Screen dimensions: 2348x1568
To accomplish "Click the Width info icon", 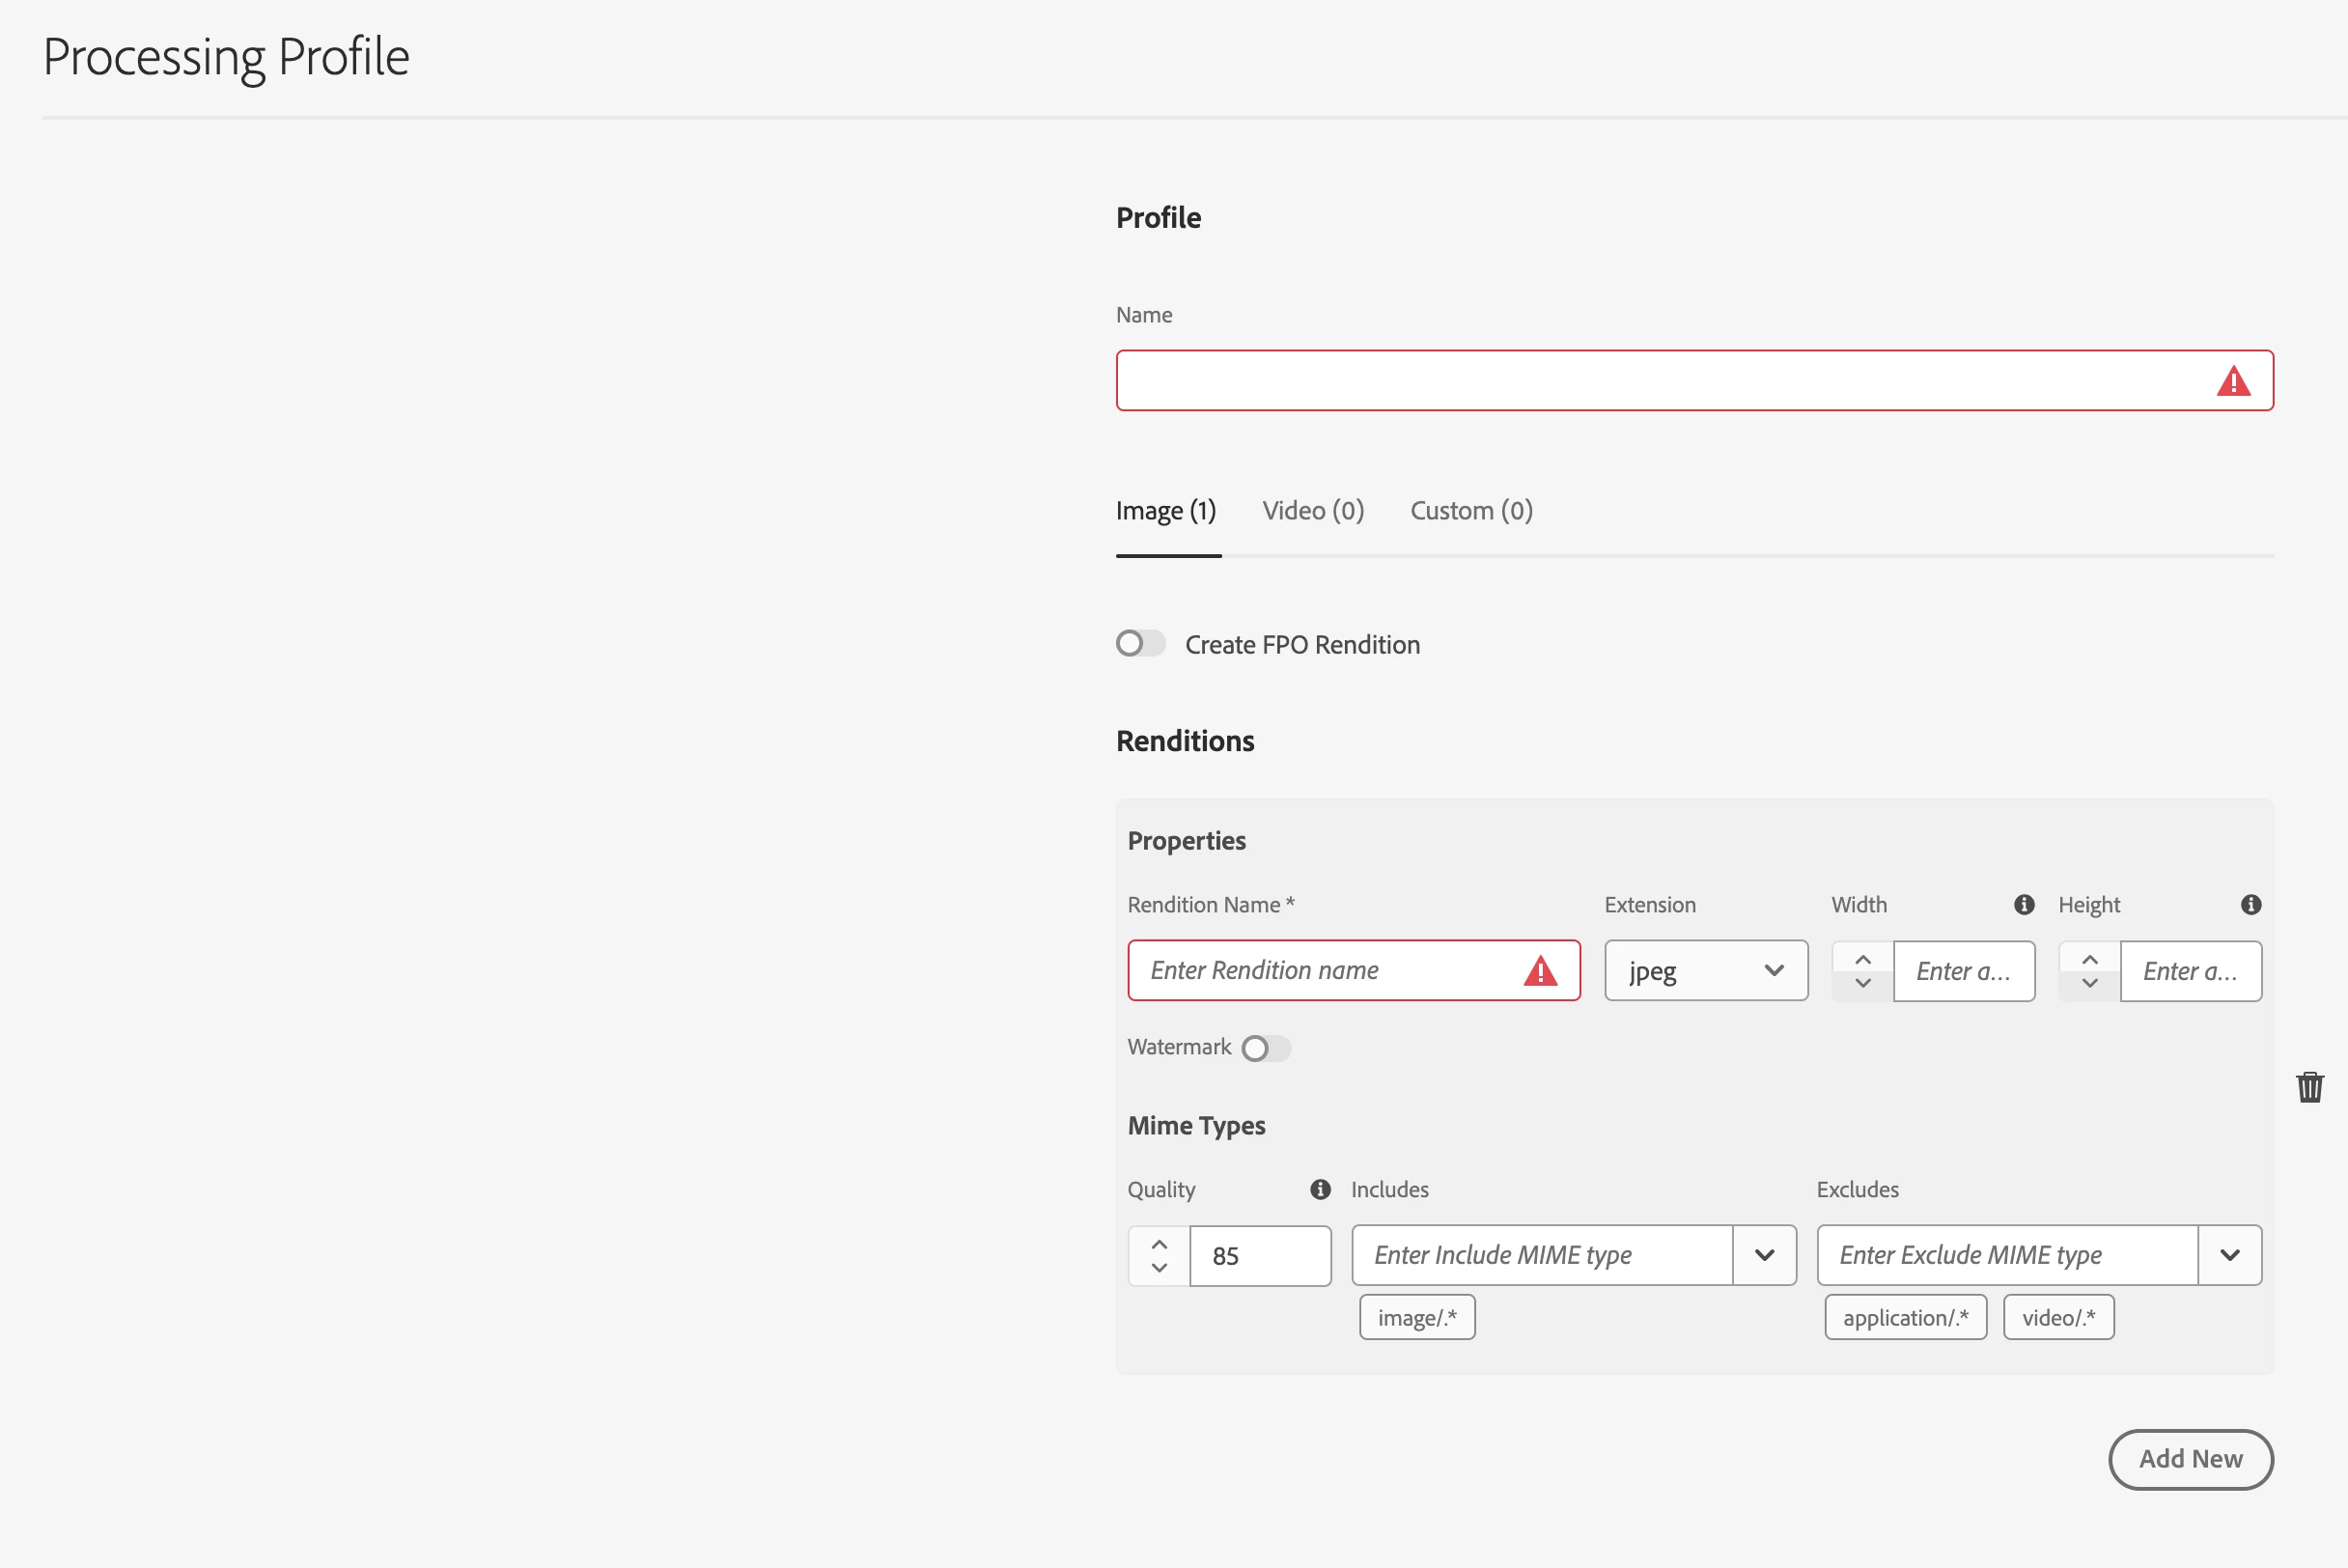I will click(2024, 905).
